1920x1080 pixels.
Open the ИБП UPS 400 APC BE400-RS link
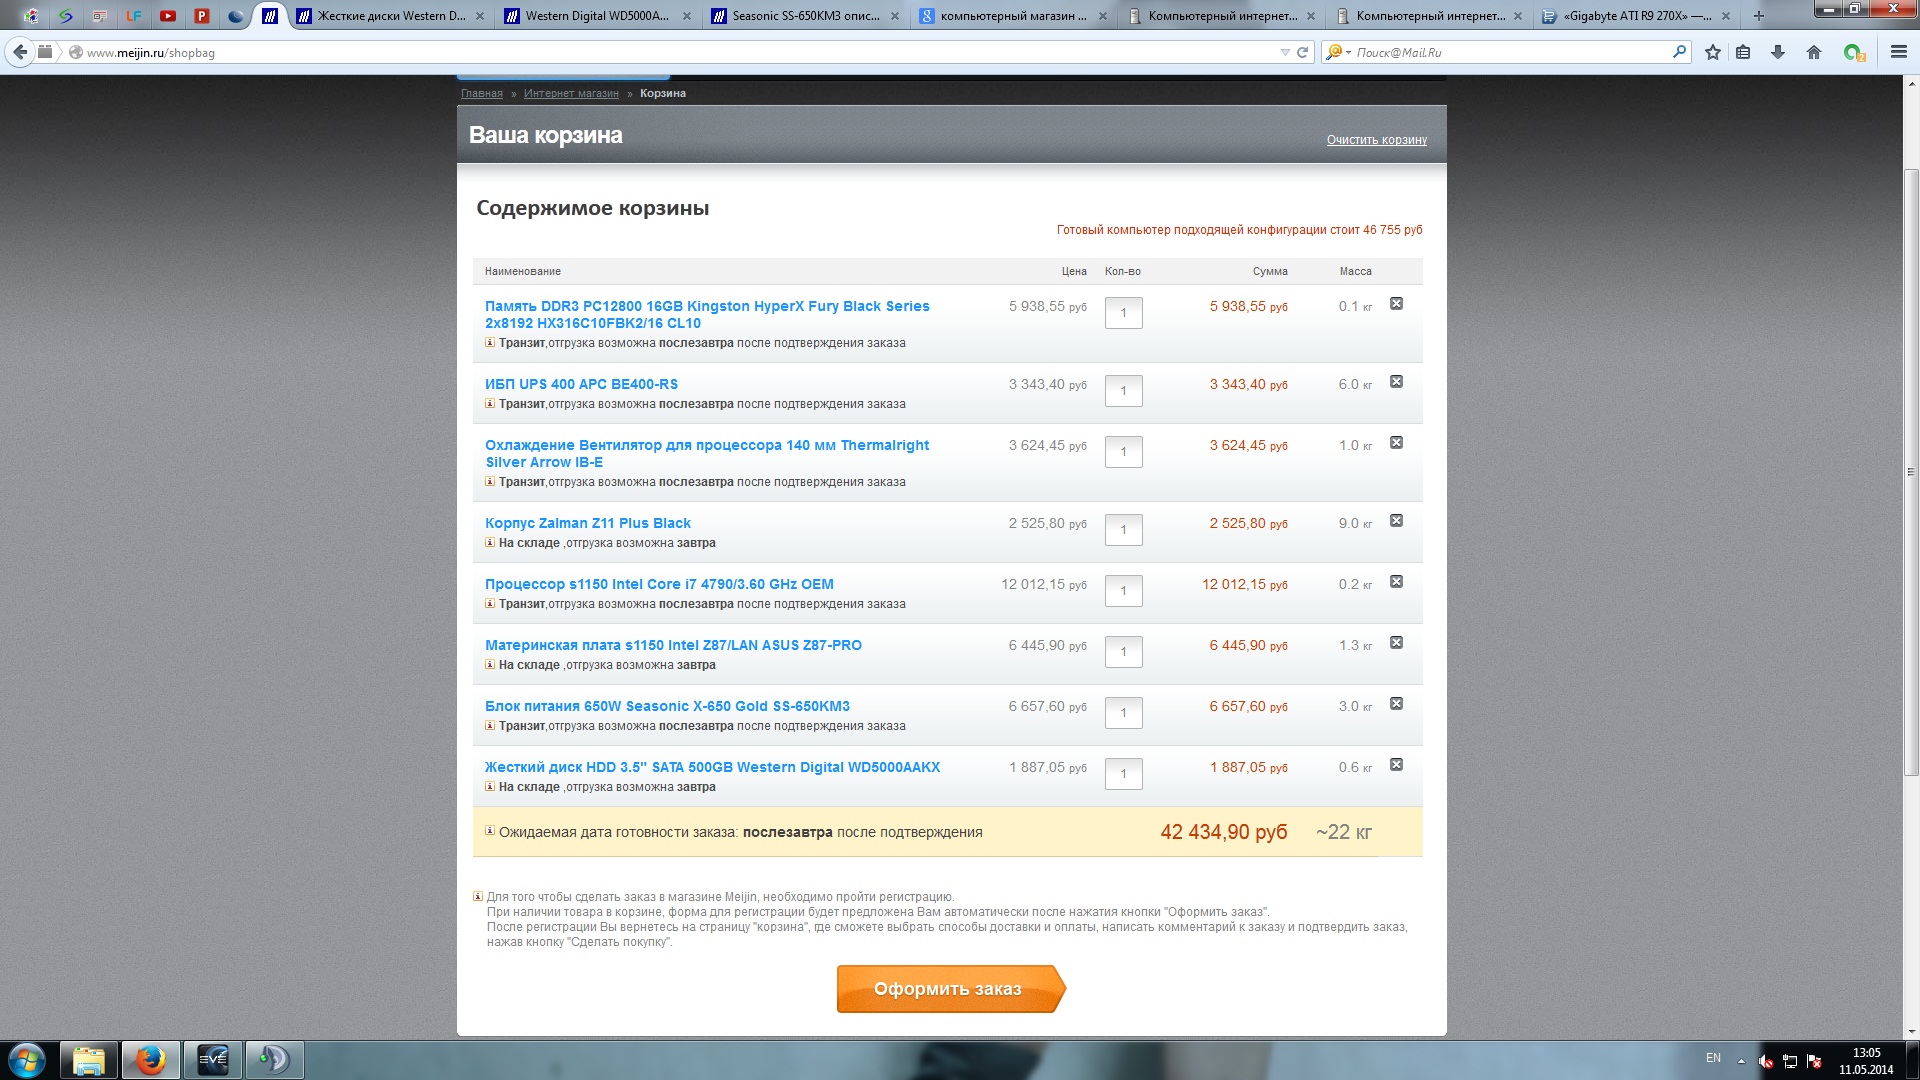point(581,384)
